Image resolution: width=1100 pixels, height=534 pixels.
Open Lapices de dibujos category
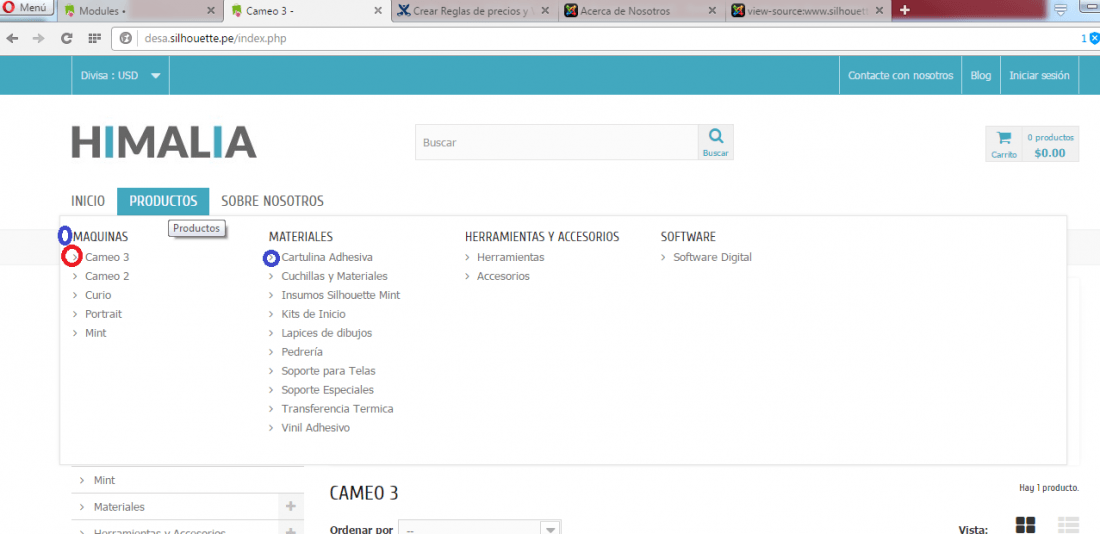point(326,333)
